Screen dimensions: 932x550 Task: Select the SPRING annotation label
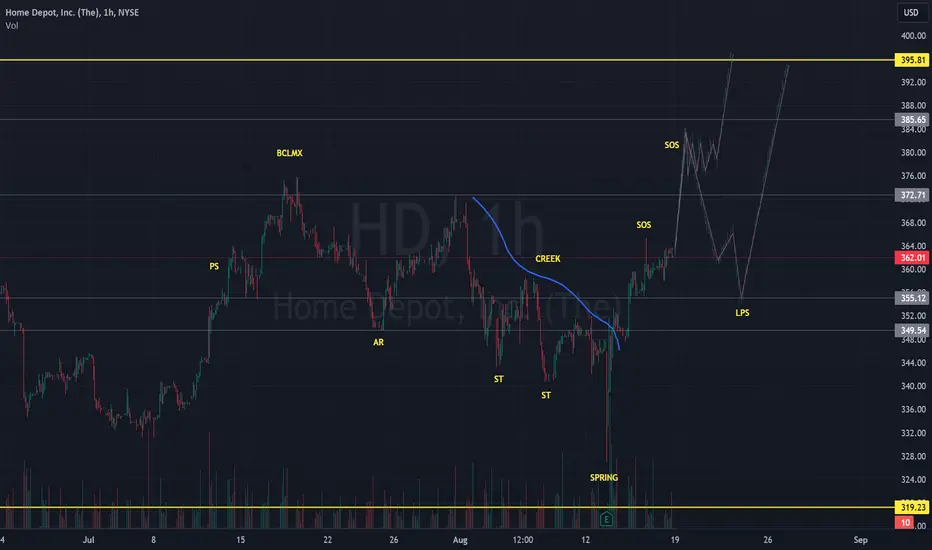tap(604, 477)
